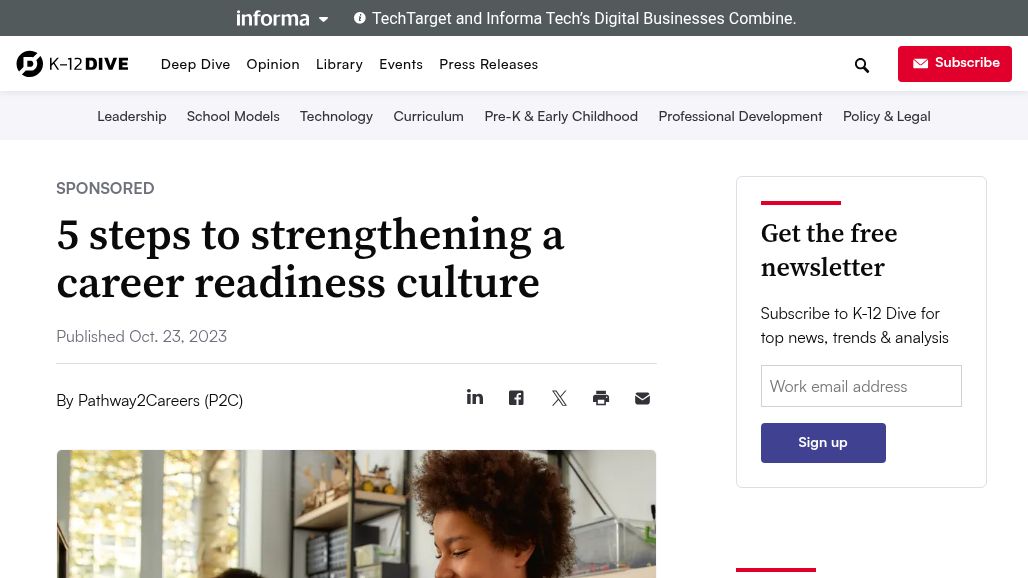Open Pre-K & Early Childhood topic
Image resolution: width=1028 pixels, height=578 pixels.
[x=561, y=116]
